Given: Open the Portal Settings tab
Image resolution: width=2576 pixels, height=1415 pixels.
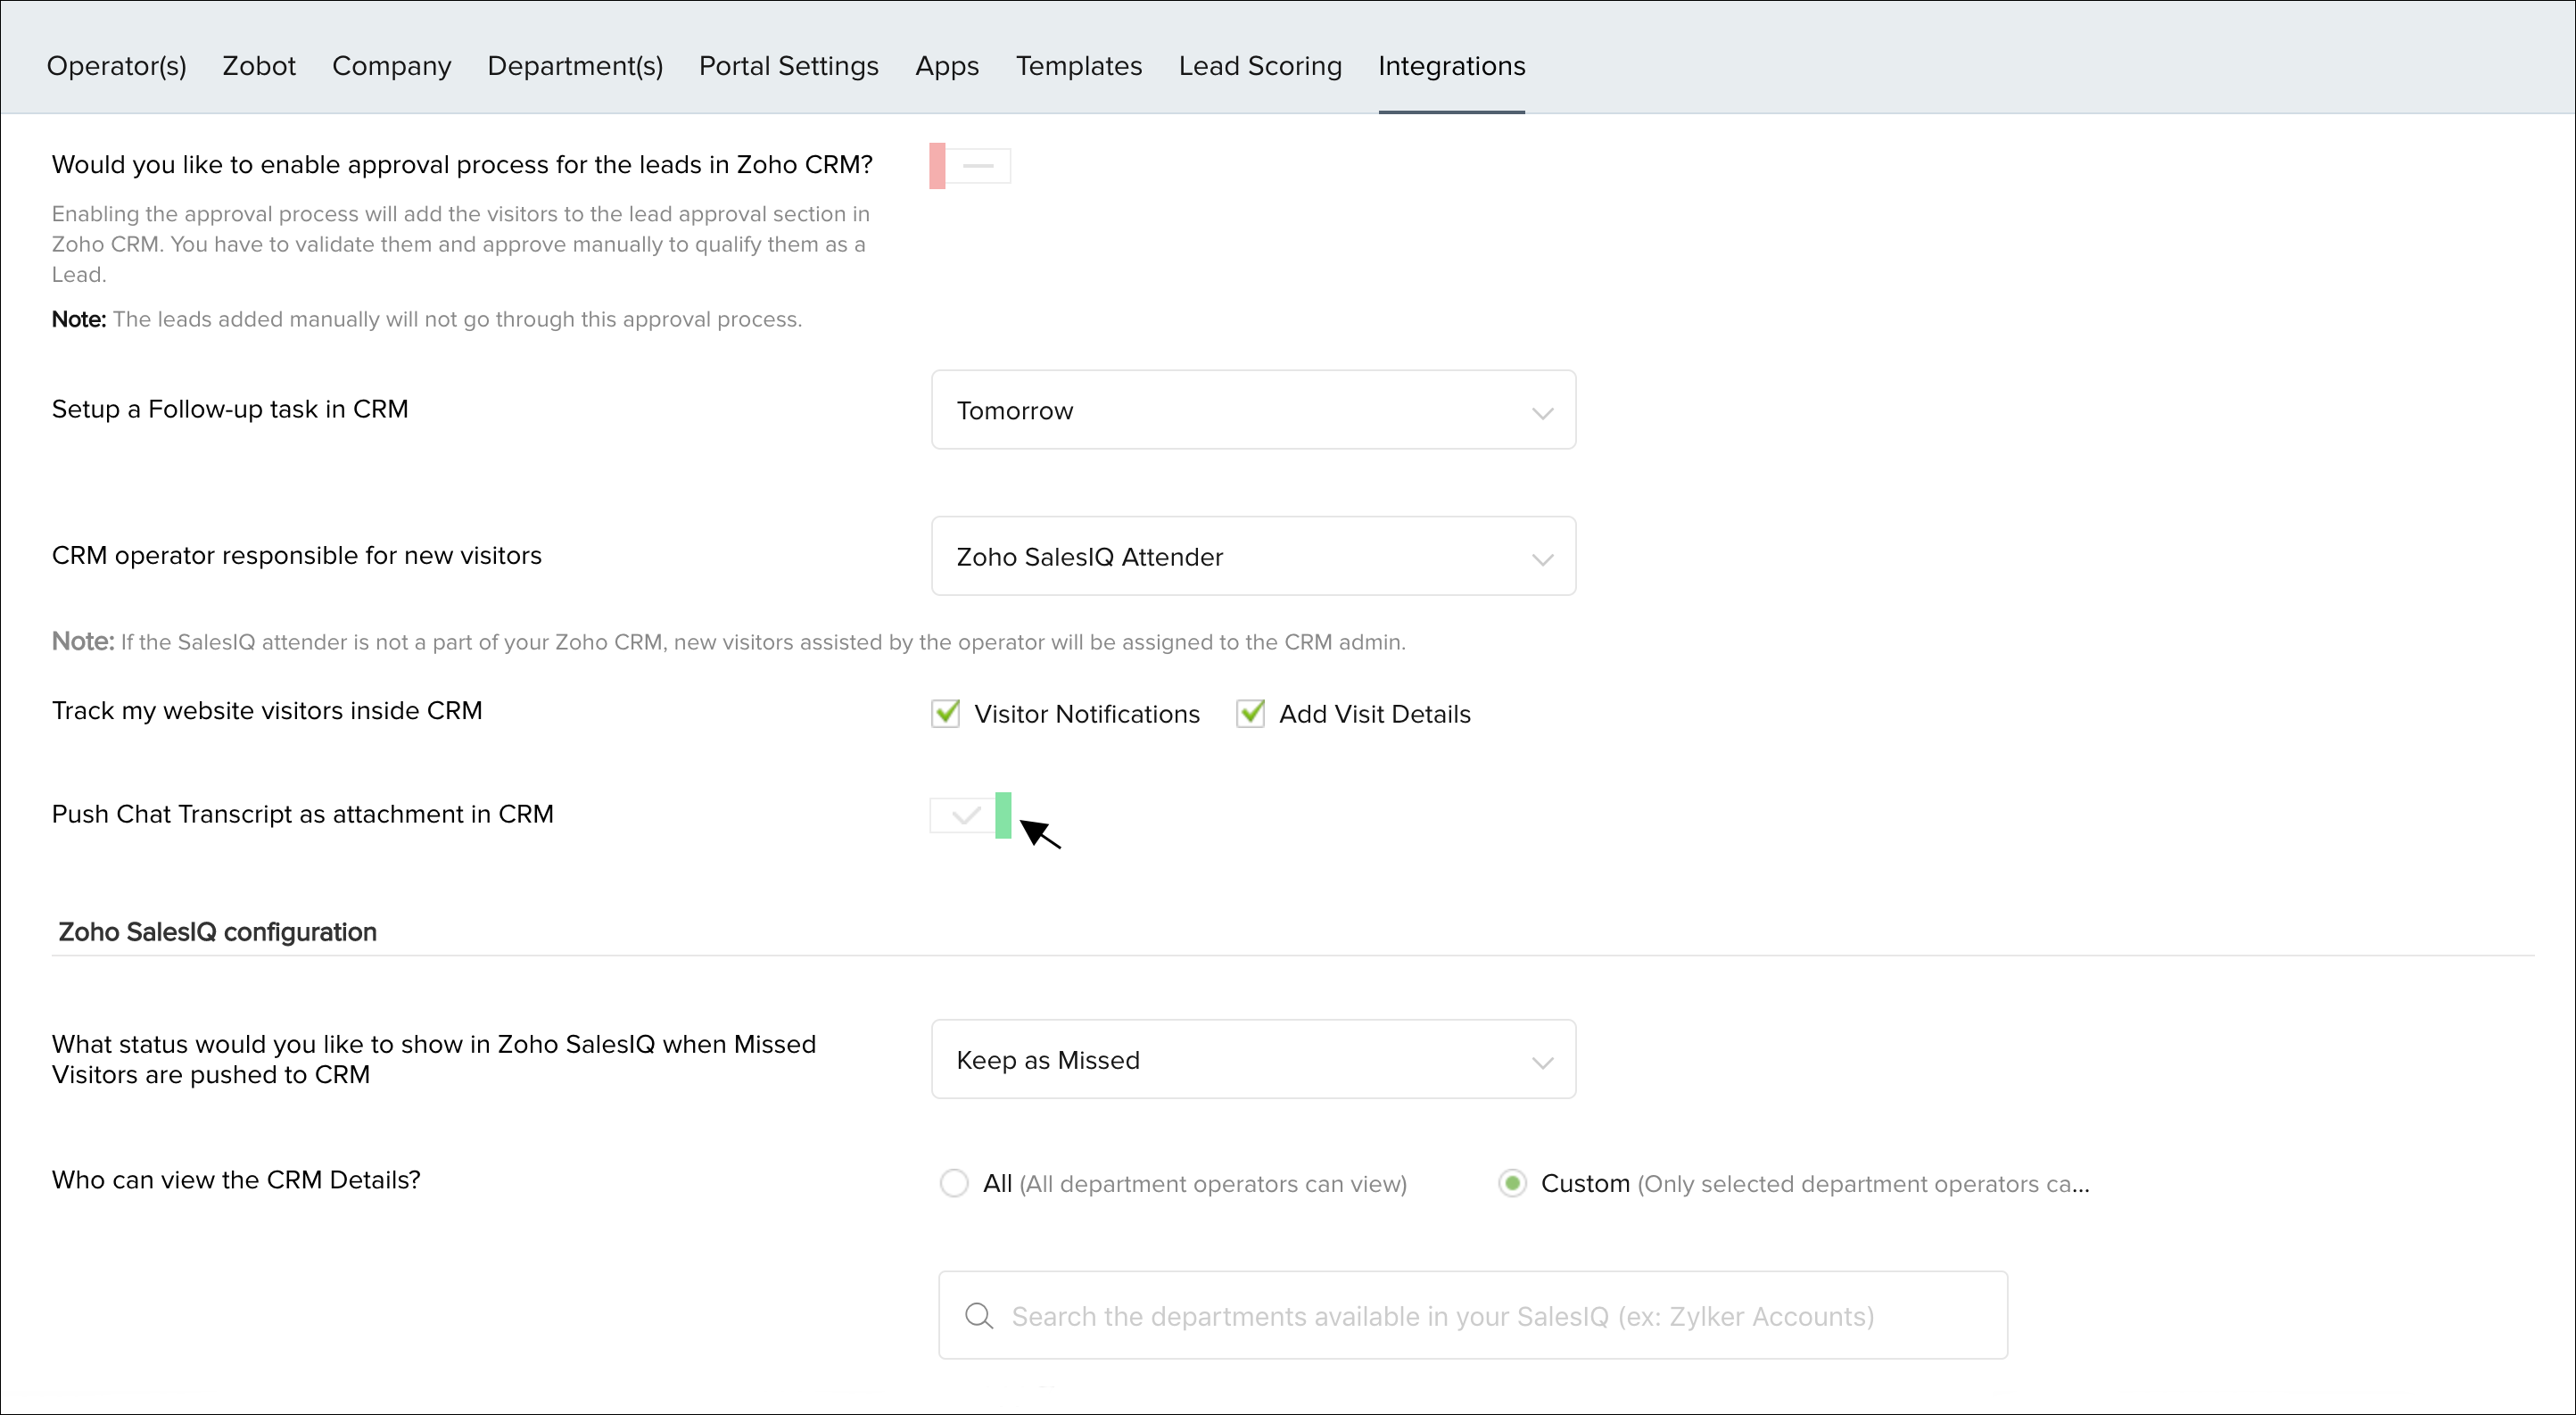Looking at the screenshot, I should pyautogui.click(x=788, y=66).
